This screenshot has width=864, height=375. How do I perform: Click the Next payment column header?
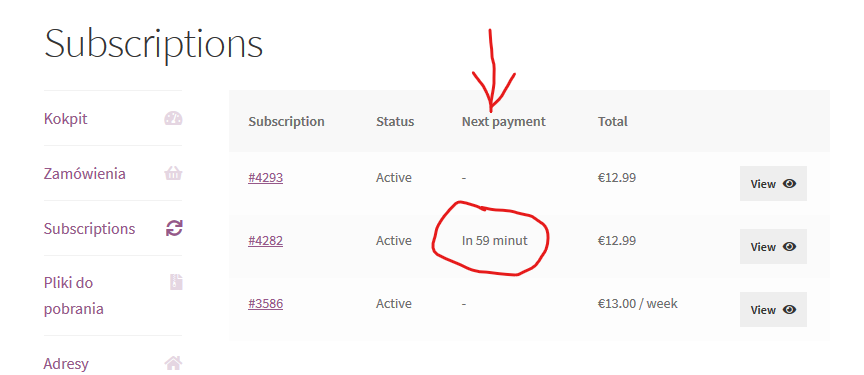coord(504,122)
